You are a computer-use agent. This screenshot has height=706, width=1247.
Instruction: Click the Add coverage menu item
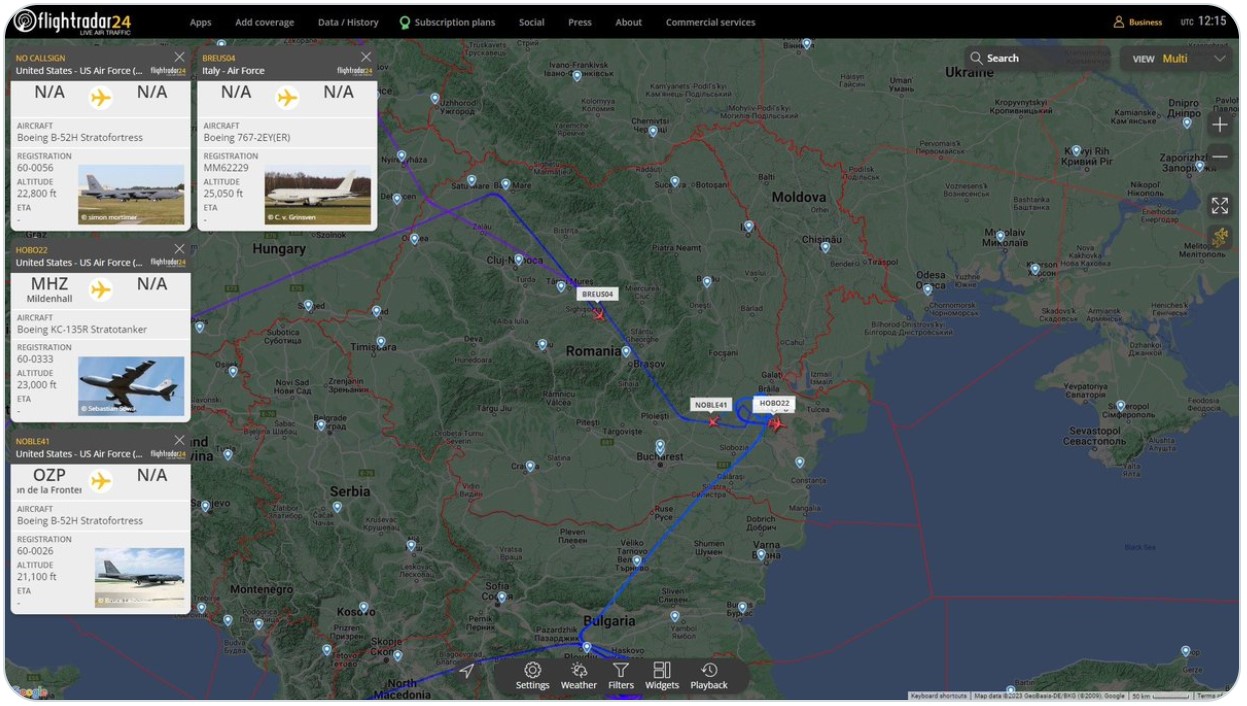point(264,22)
